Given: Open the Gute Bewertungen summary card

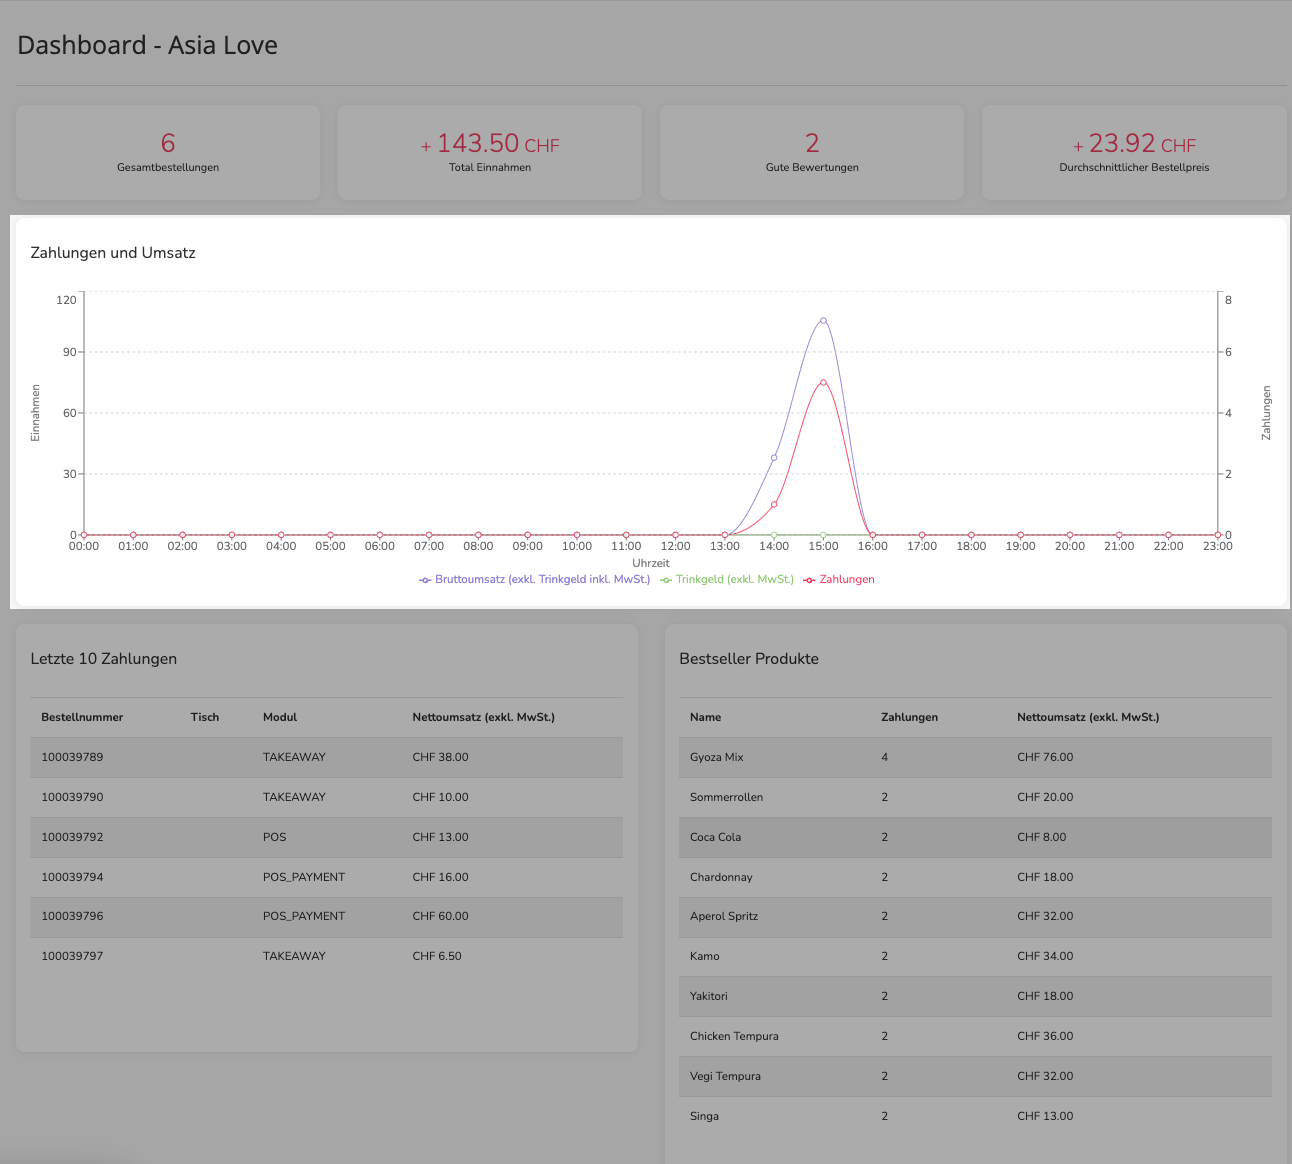Looking at the screenshot, I should click(812, 152).
